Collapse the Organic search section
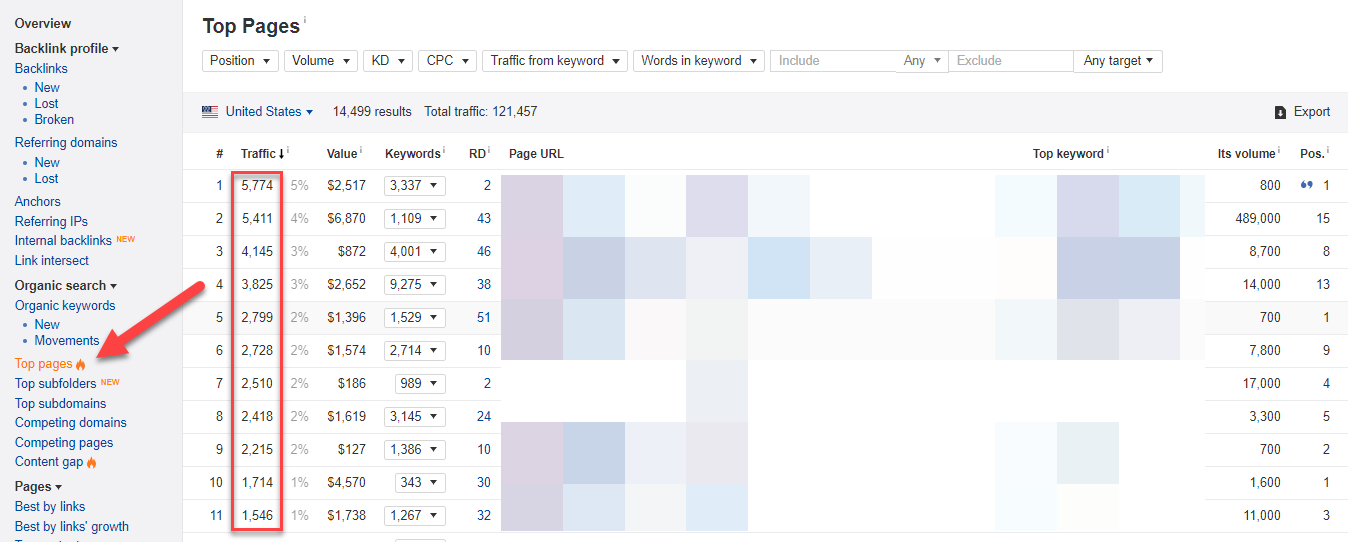The width and height of the screenshot is (1348, 542). (x=66, y=286)
